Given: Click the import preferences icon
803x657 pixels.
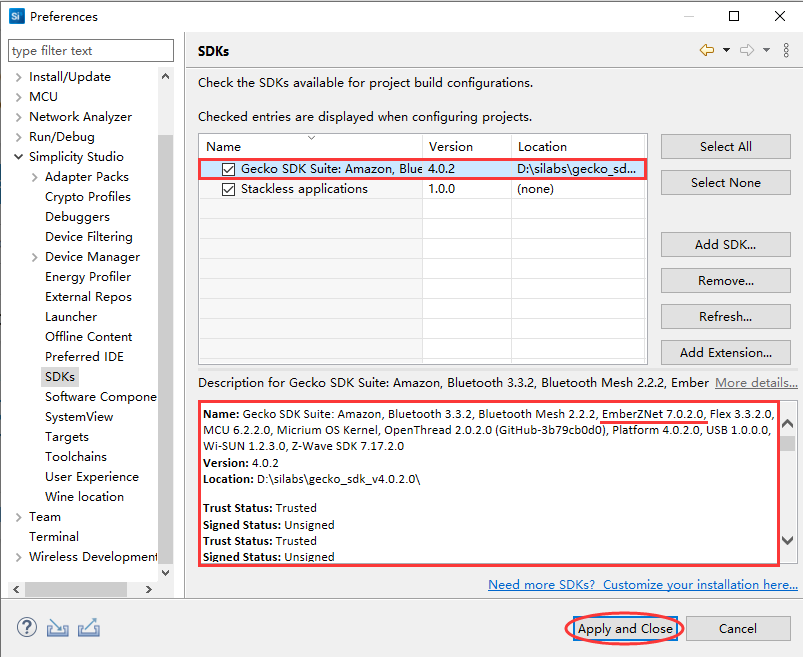Looking at the screenshot, I should 58,628.
